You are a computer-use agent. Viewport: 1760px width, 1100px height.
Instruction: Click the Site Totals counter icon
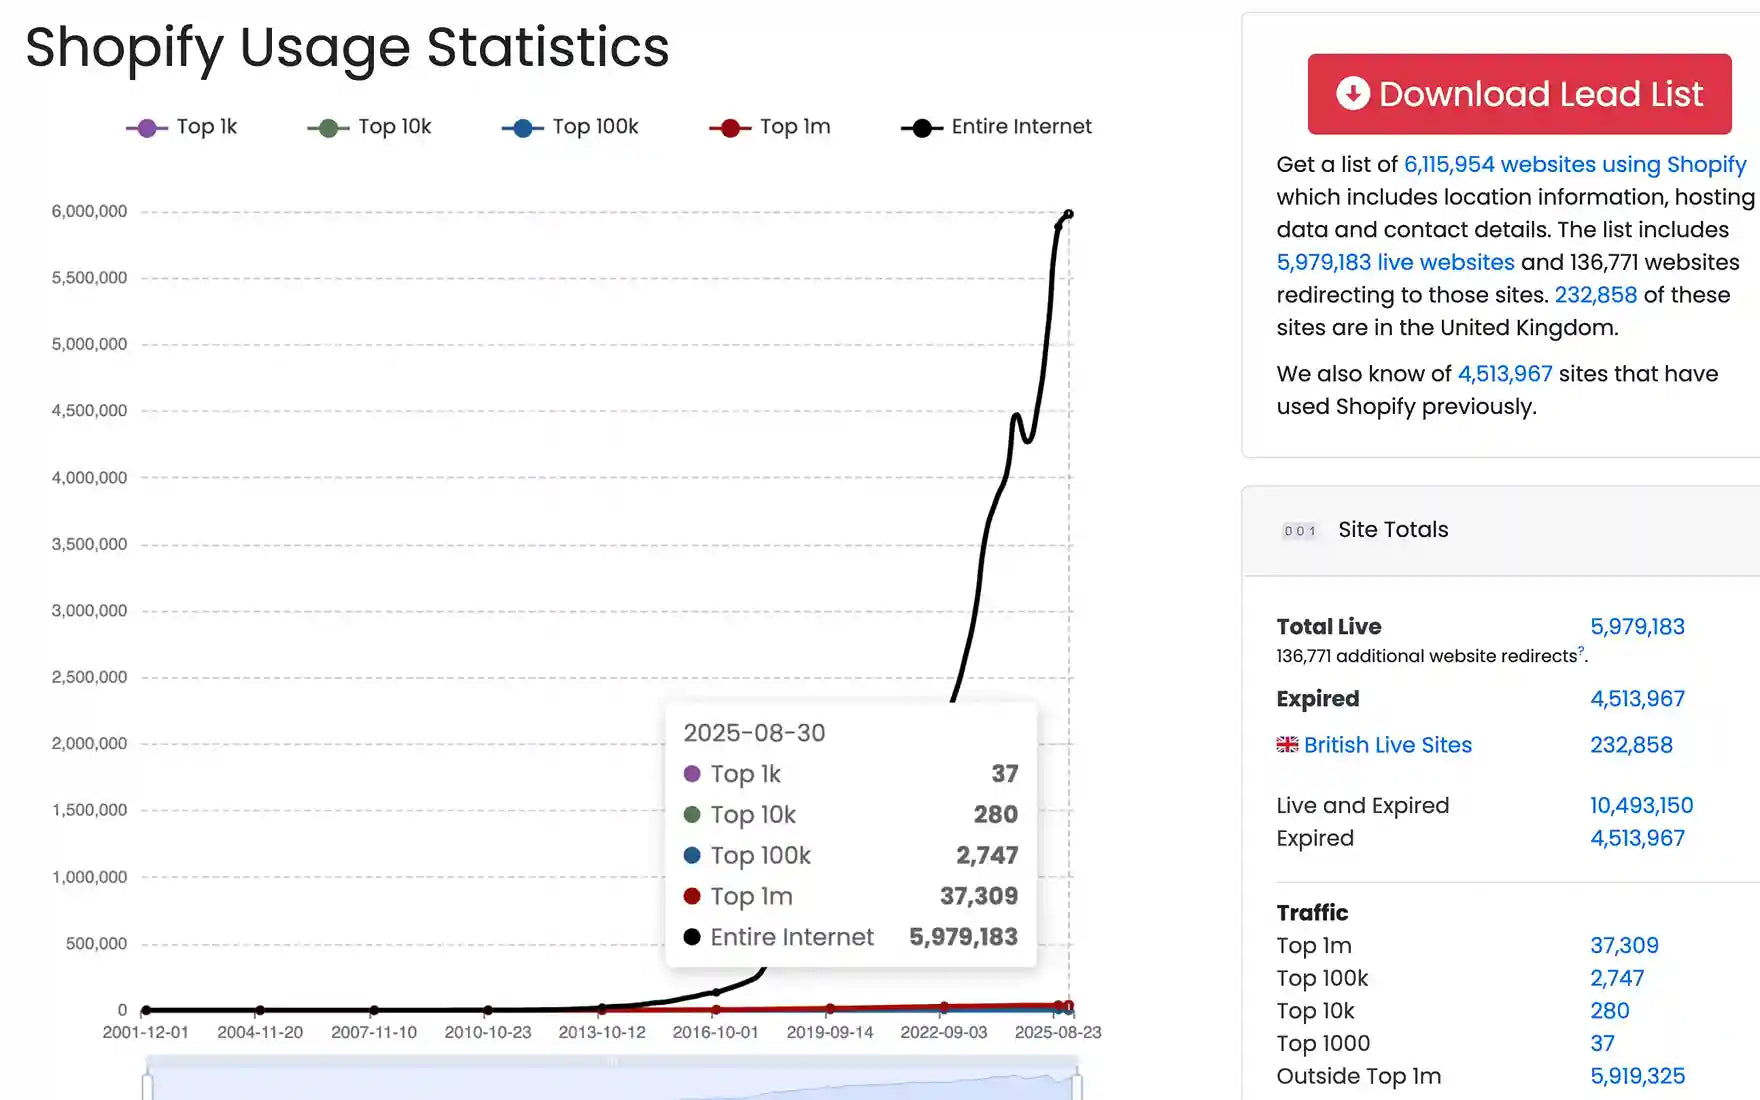[1299, 531]
